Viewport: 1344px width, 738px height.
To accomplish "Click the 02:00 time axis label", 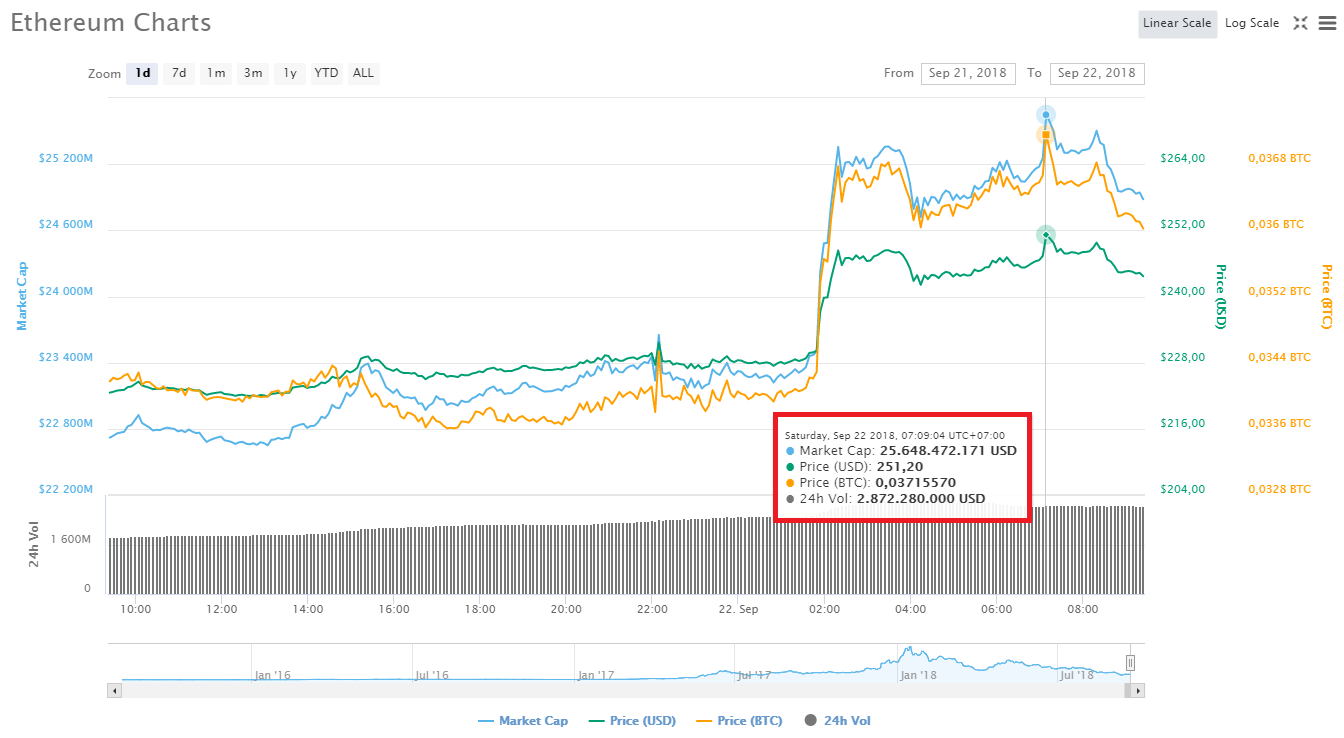I will 824,609.
